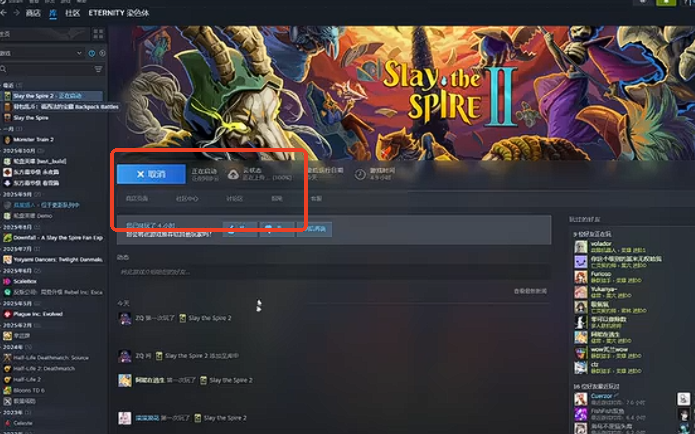Click the play time clock icon
Viewport: 695px width, 434px height.
[x=360, y=174]
